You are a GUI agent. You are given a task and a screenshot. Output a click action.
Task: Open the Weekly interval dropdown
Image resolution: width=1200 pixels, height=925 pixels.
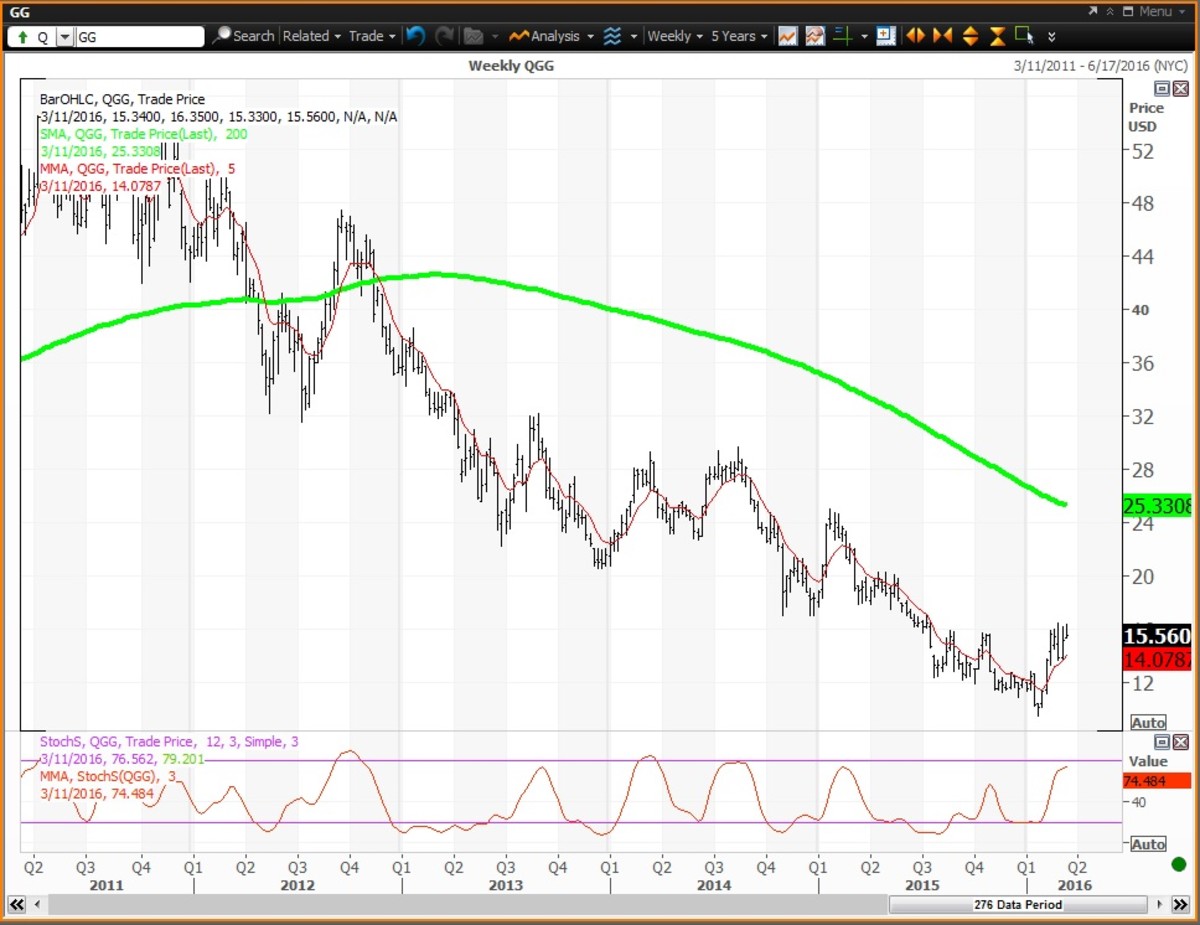pyautogui.click(x=674, y=36)
